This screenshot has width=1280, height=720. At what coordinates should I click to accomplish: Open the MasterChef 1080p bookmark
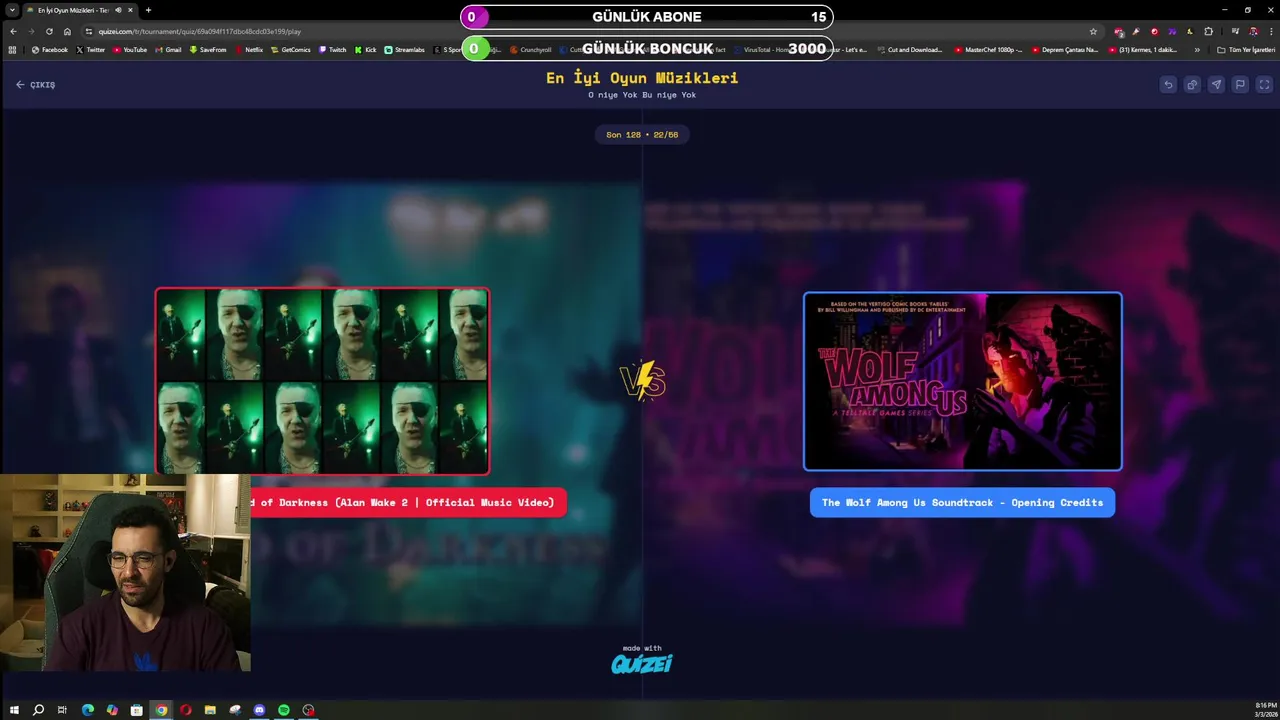[989, 49]
